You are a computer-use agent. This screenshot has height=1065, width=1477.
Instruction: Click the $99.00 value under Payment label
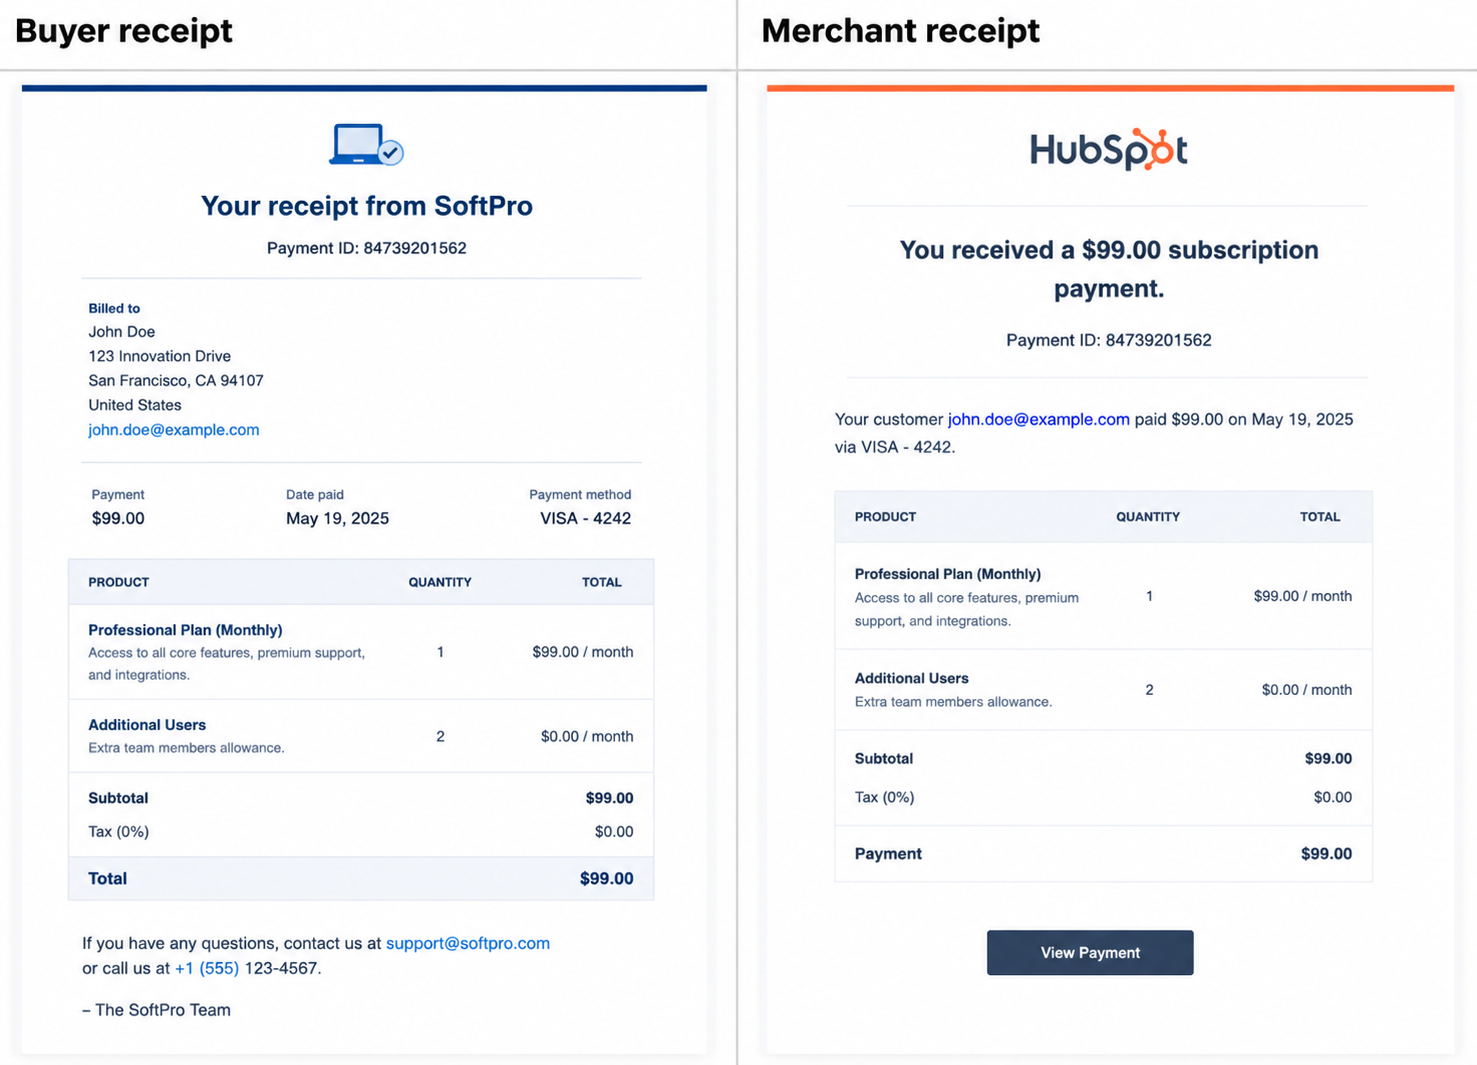(x=118, y=518)
